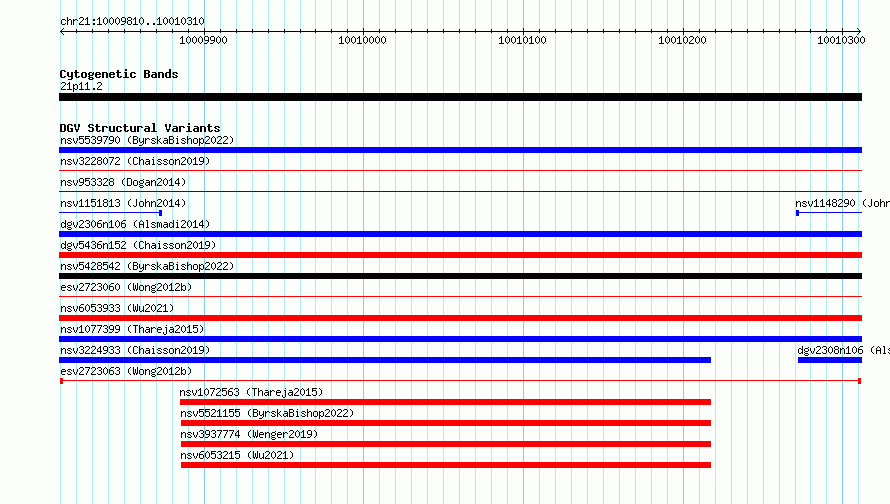Open variant label nsv3937774 (Wenger2019)
The height and width of the screenshot is (504, 890).
click(x=249, y=434)
